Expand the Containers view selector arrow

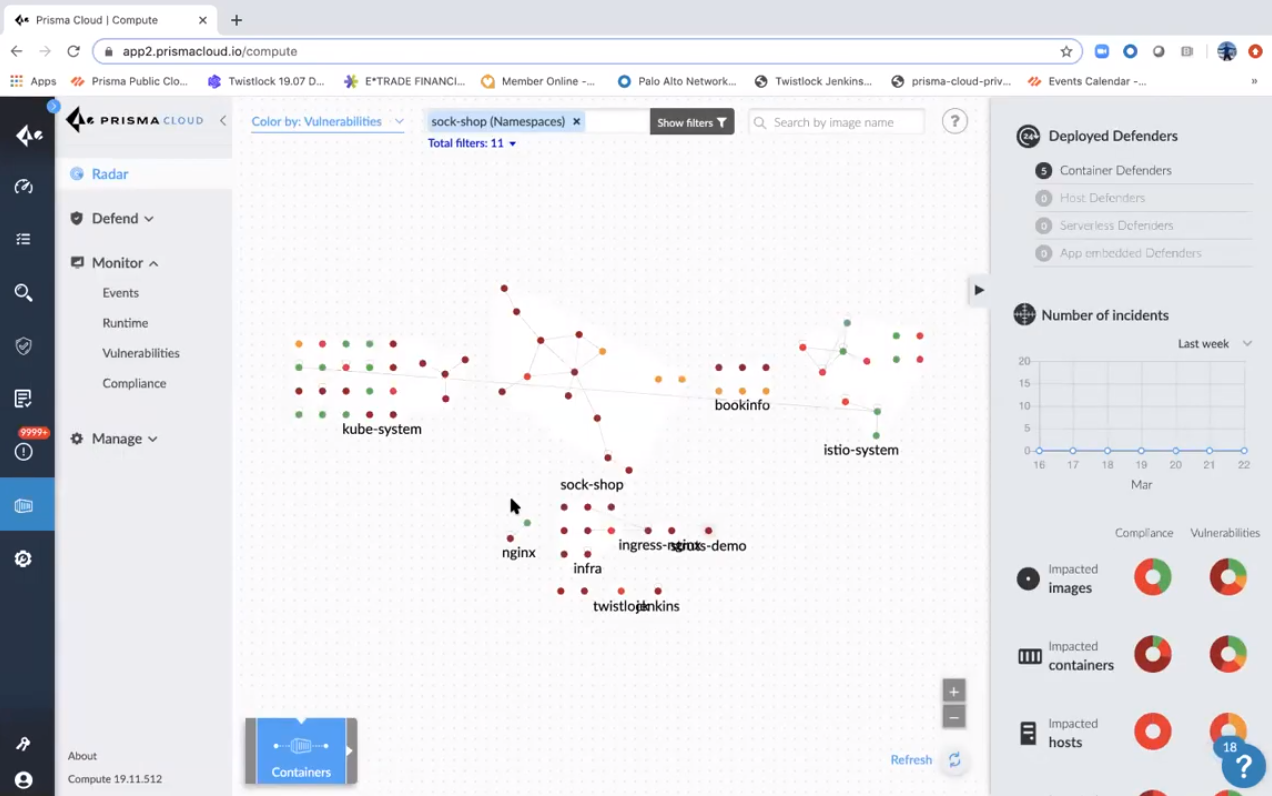tap(350, 750)
